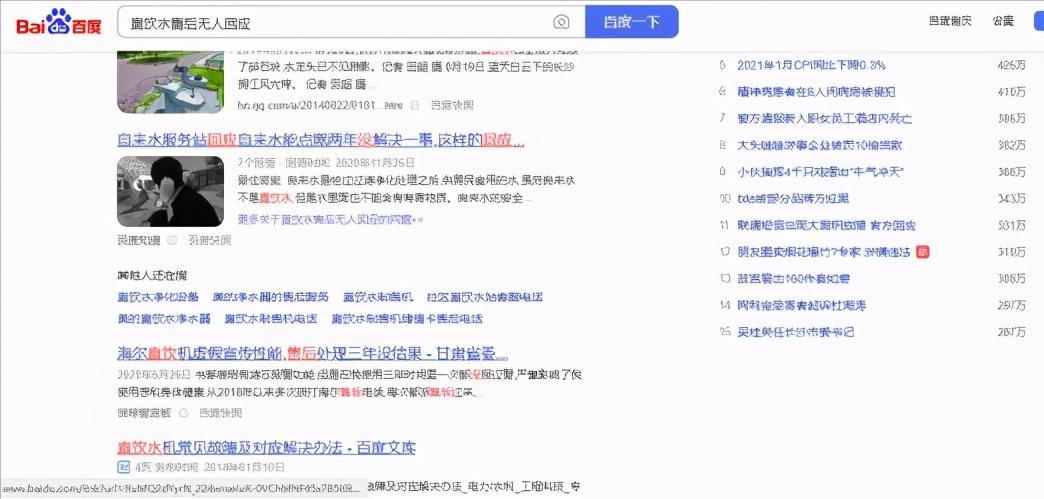Viewport: 1044px width, 499px height.
Task: Click the document icon beside 4页 in Wenku result
Action: (x=124, y=466)
